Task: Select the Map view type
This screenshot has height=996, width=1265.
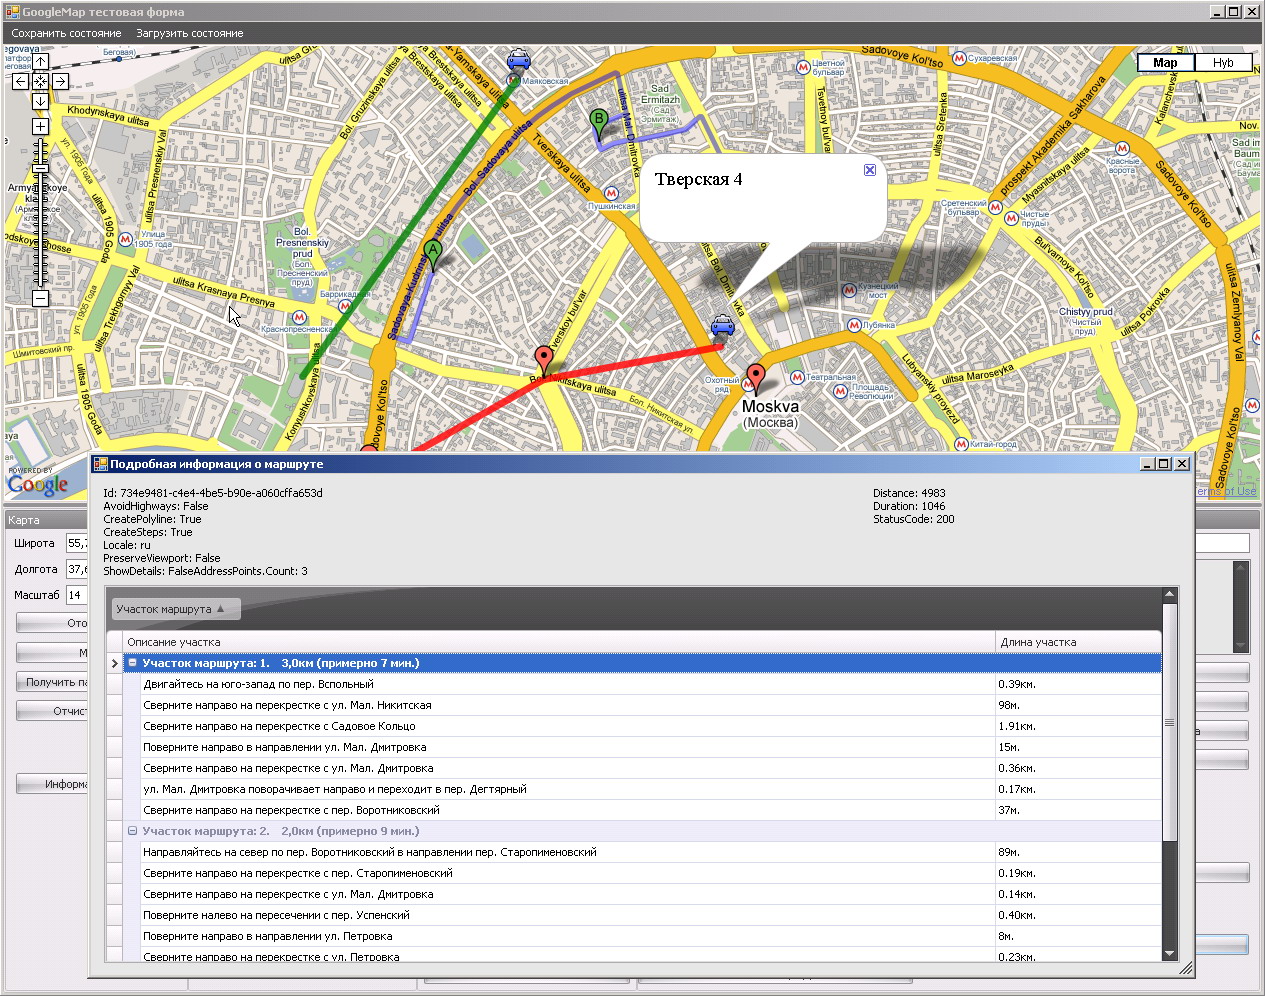Action: (1165, 63)
